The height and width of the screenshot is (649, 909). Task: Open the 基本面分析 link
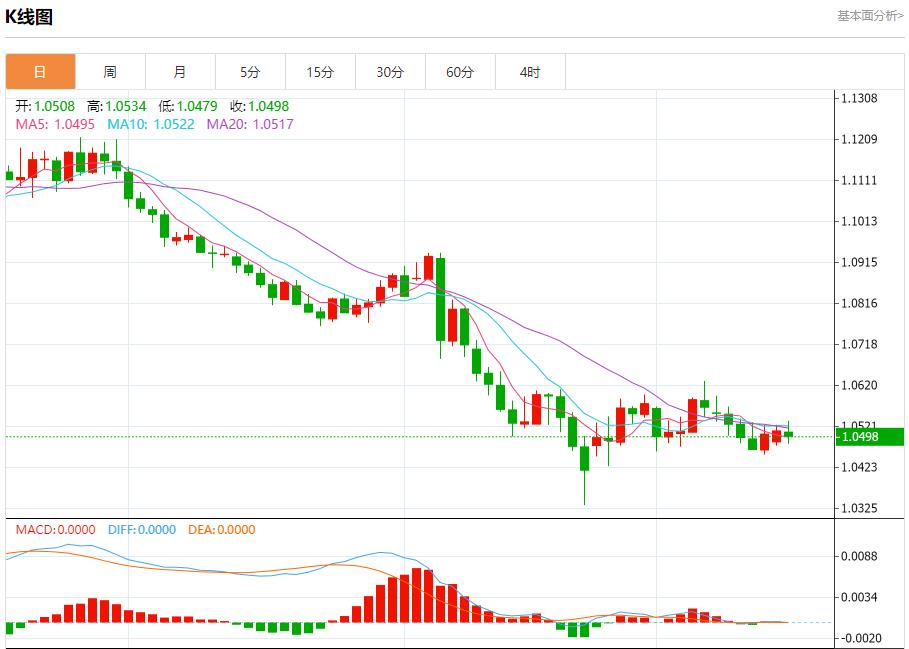pyautogui.click(x=869, y=16)
